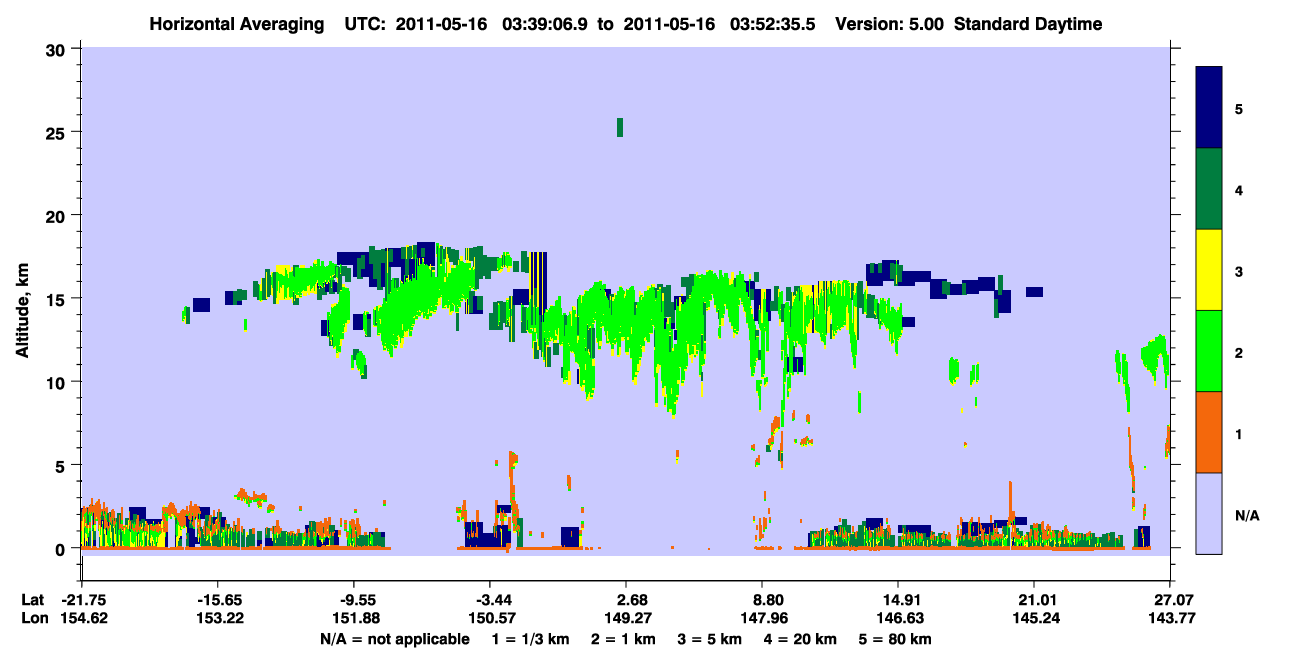Click the yellow colorbar segment labeled 3
This screenshot has height=667, width=1300.
tap(1209, 270)
